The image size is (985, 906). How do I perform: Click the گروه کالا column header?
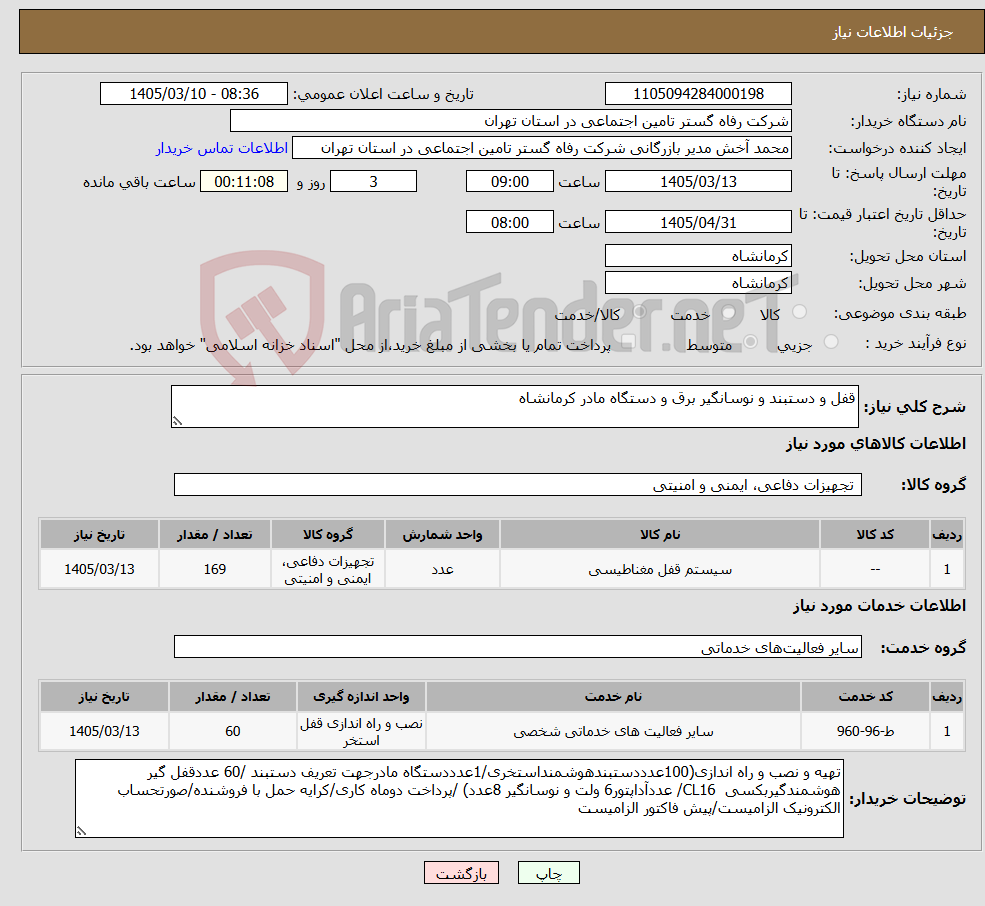(328, 535)
